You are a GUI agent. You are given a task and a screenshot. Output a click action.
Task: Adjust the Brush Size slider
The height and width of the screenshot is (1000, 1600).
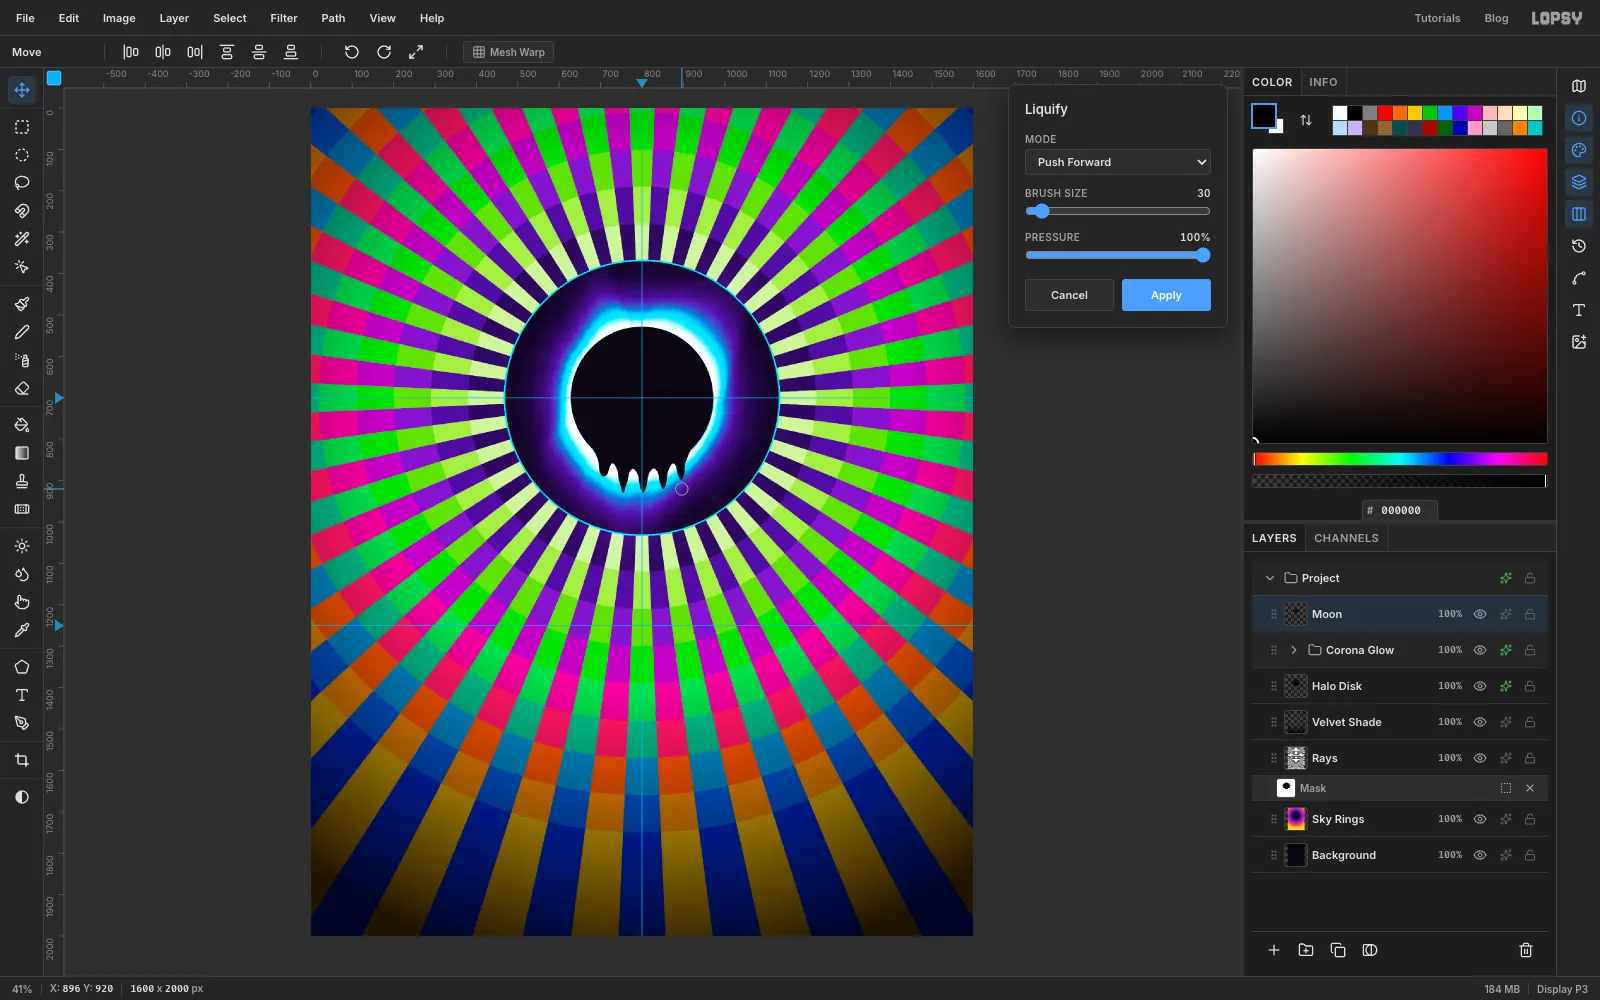(x=1118, y=211)
